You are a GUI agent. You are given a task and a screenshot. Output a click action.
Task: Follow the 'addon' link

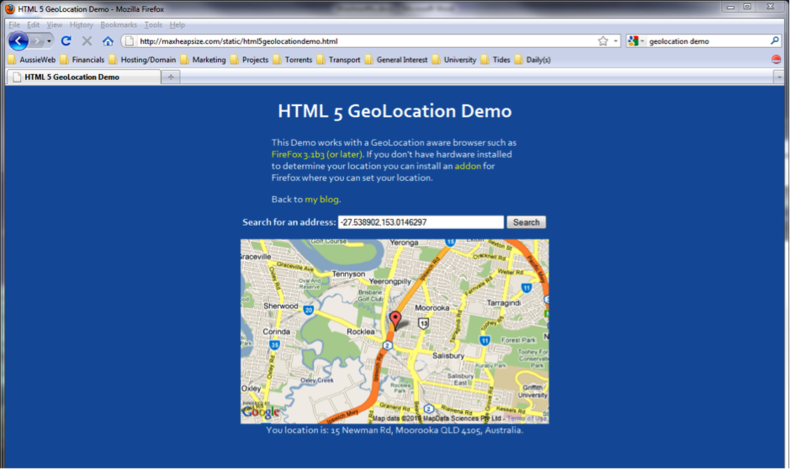(x=468, y=166)
